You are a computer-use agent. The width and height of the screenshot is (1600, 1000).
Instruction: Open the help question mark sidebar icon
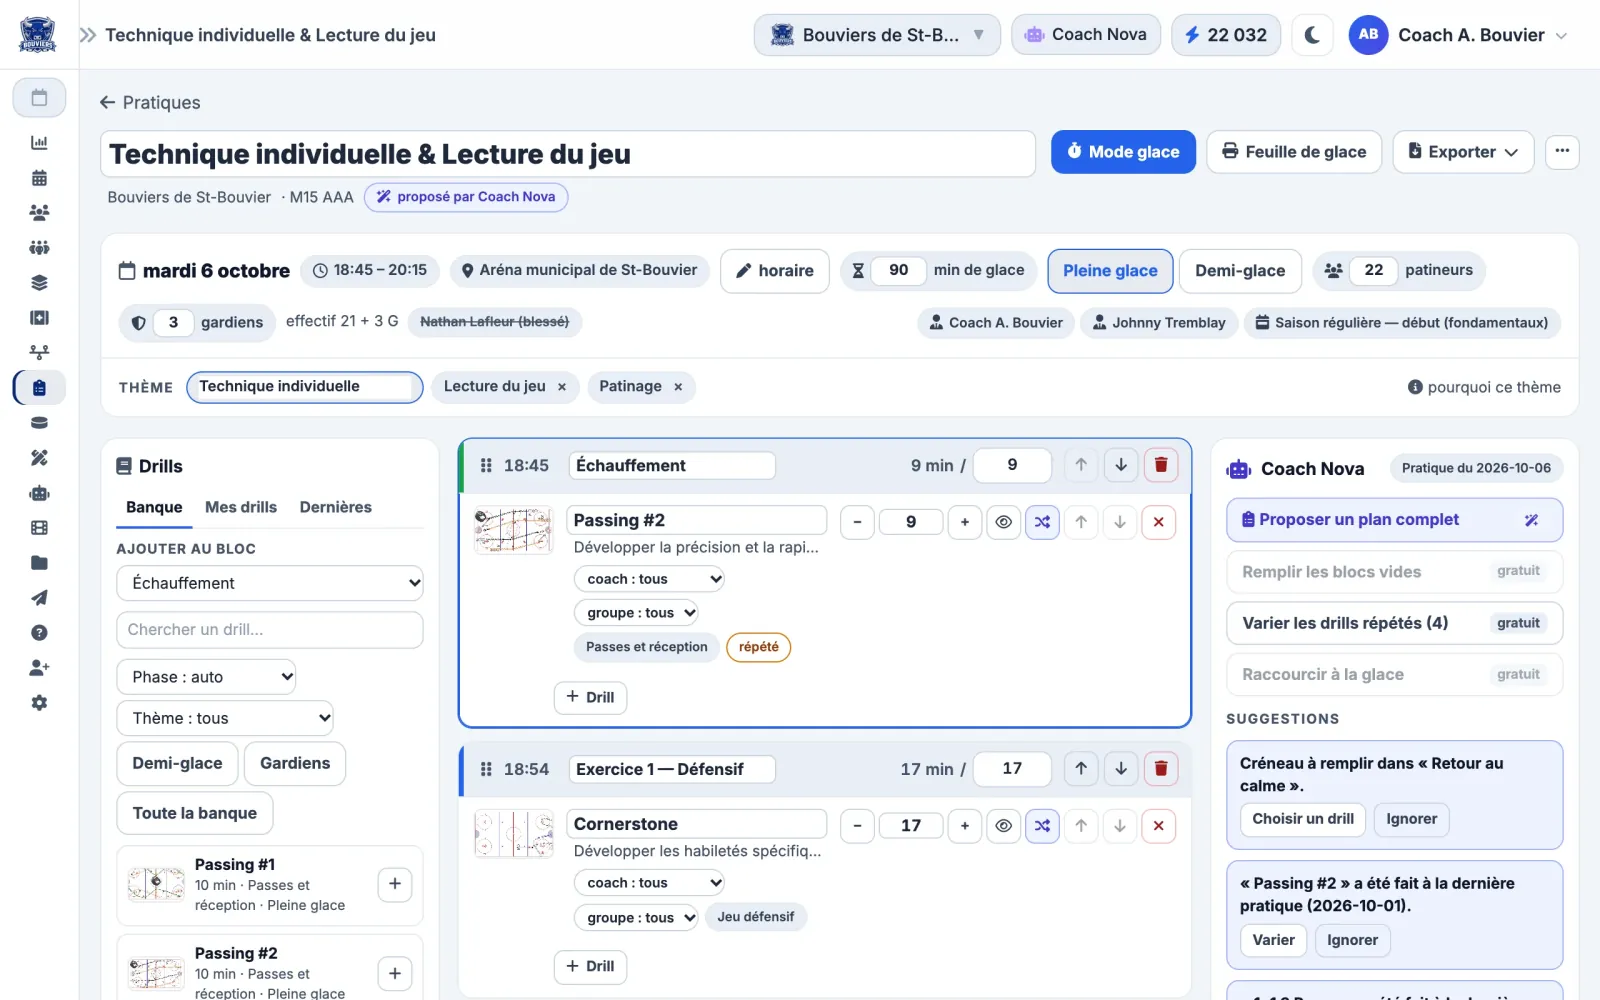pyautogui.click(x=39, y=633)
